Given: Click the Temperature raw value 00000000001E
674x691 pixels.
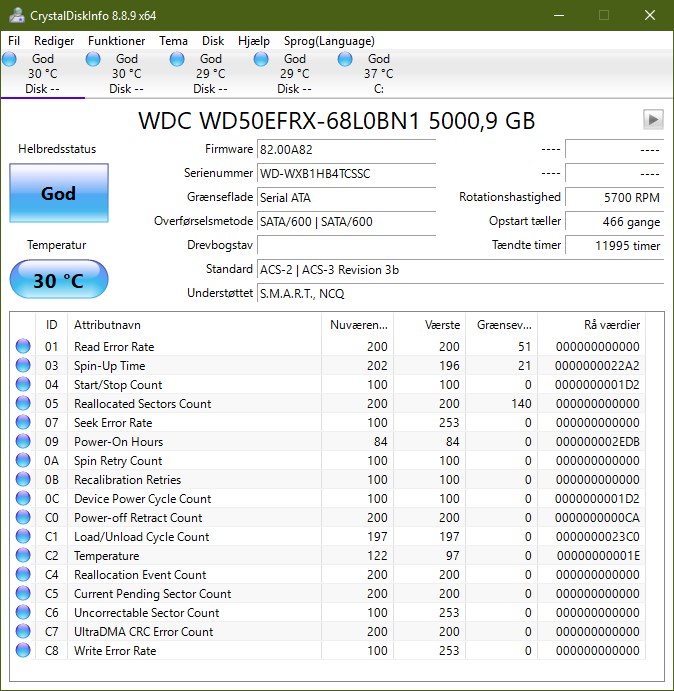Looking at the screenshot, I should click(598, 556).
